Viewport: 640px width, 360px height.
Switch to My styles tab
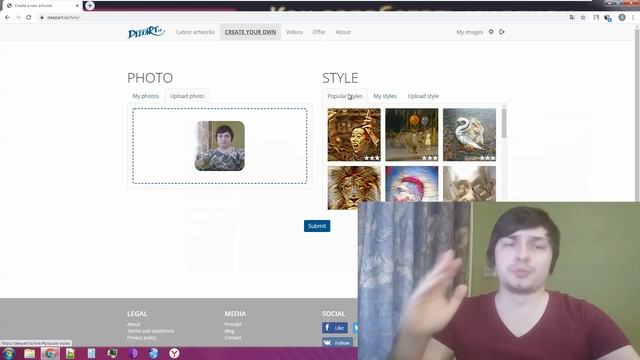click(x=385, y=96)
